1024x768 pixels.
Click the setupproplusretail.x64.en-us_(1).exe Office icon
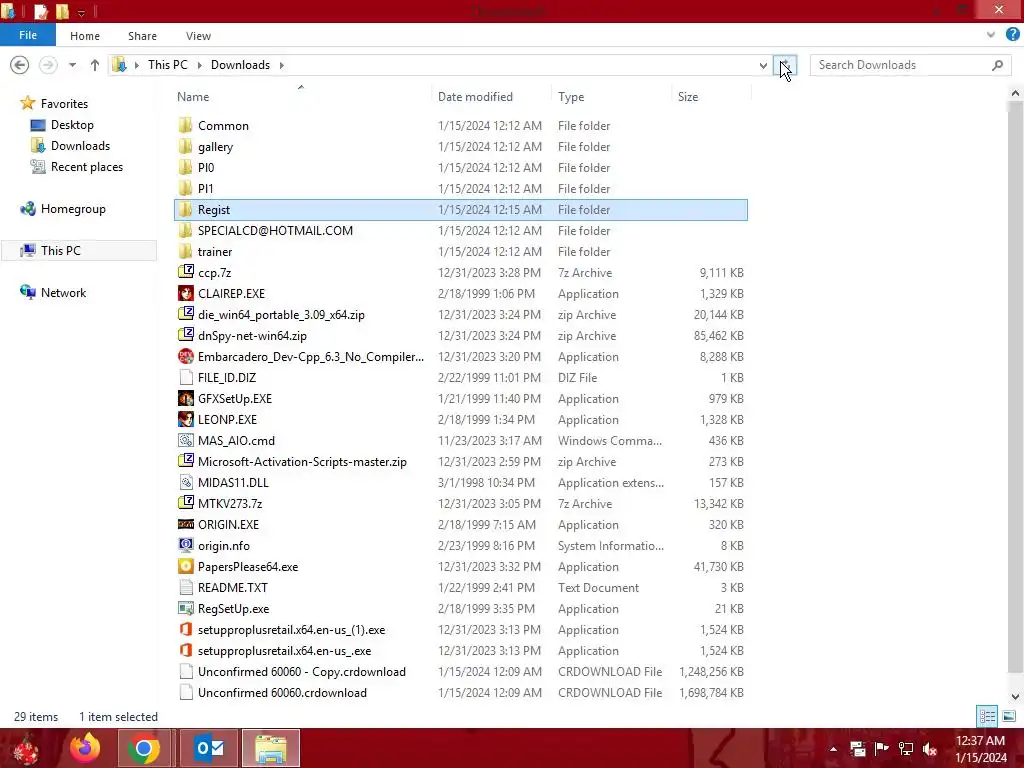186,629
